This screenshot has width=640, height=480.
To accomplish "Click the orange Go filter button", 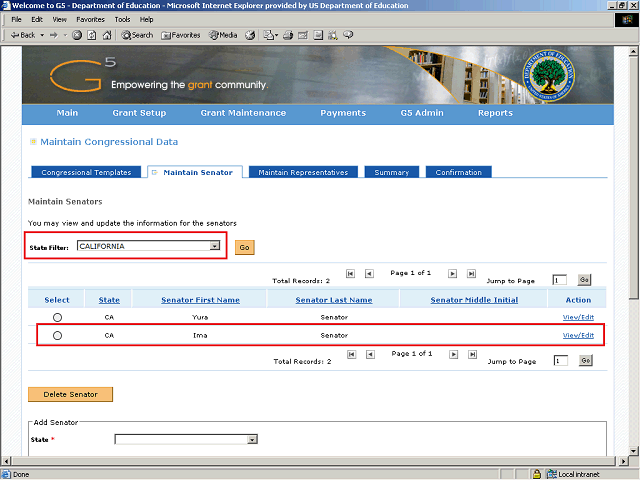I will [x=244, y=247].
